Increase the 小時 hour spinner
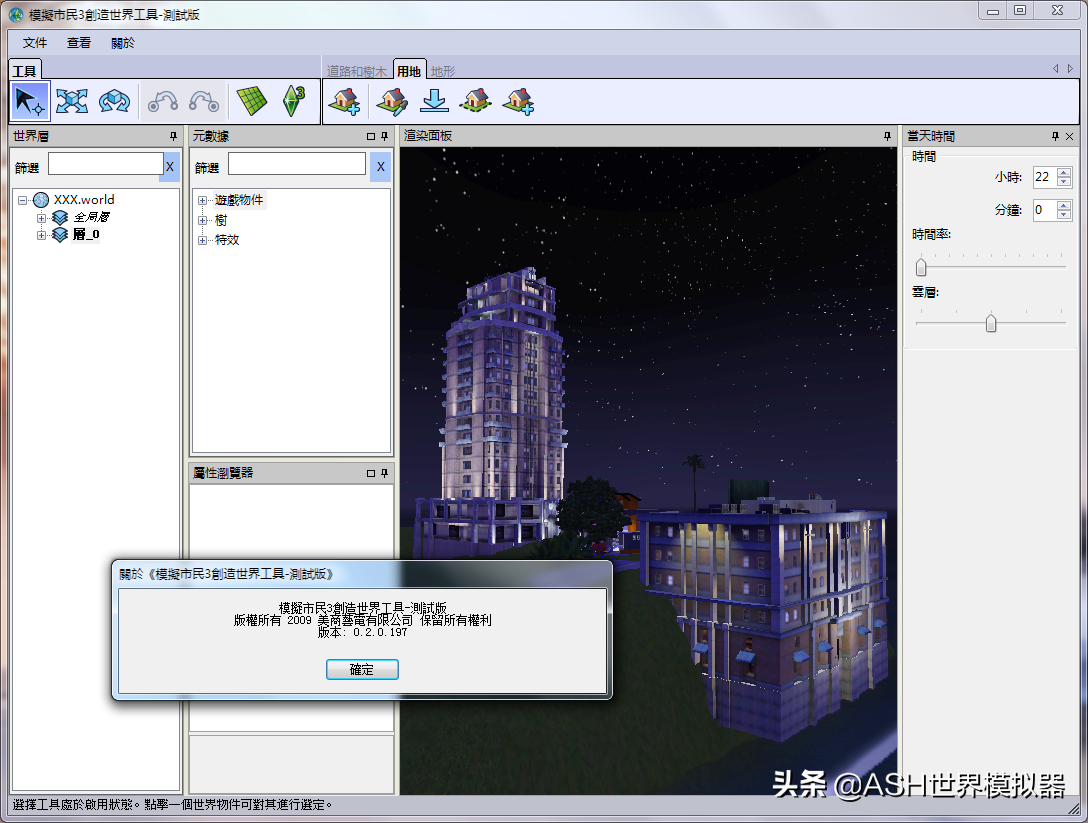 1064,172
